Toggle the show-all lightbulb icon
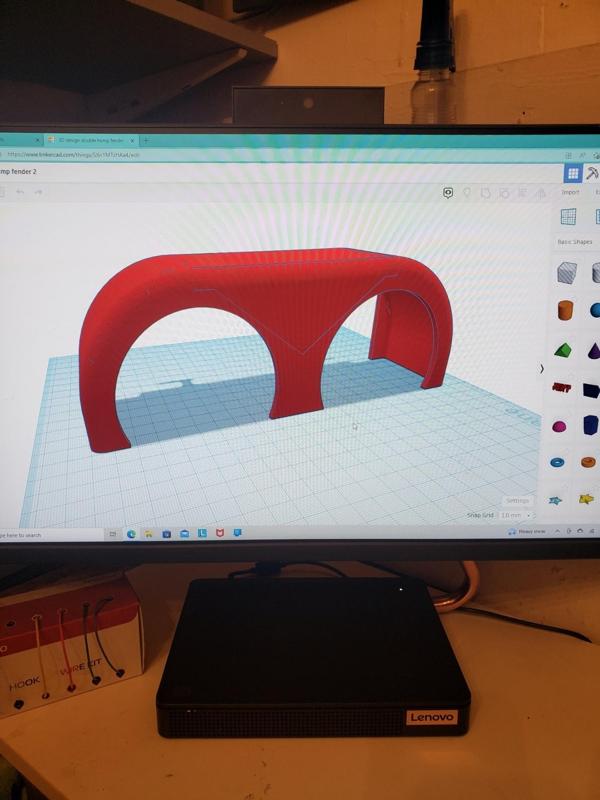 466,193
